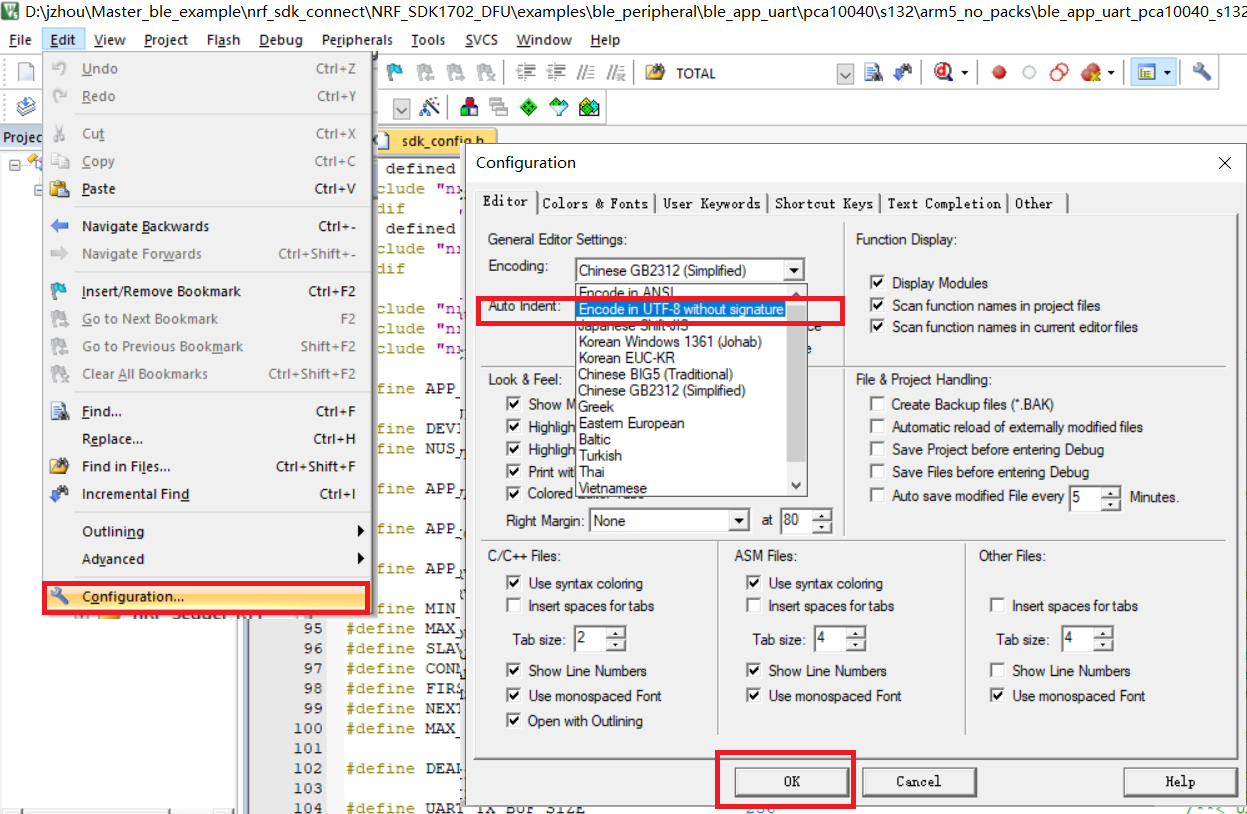Choose Find in Files... menu entry
1247x814 pixels.
pyautogui.click(x=207, y=466)
